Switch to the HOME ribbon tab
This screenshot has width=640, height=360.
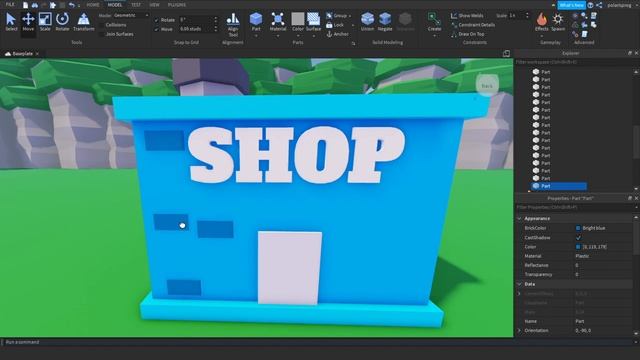[93, 5]
